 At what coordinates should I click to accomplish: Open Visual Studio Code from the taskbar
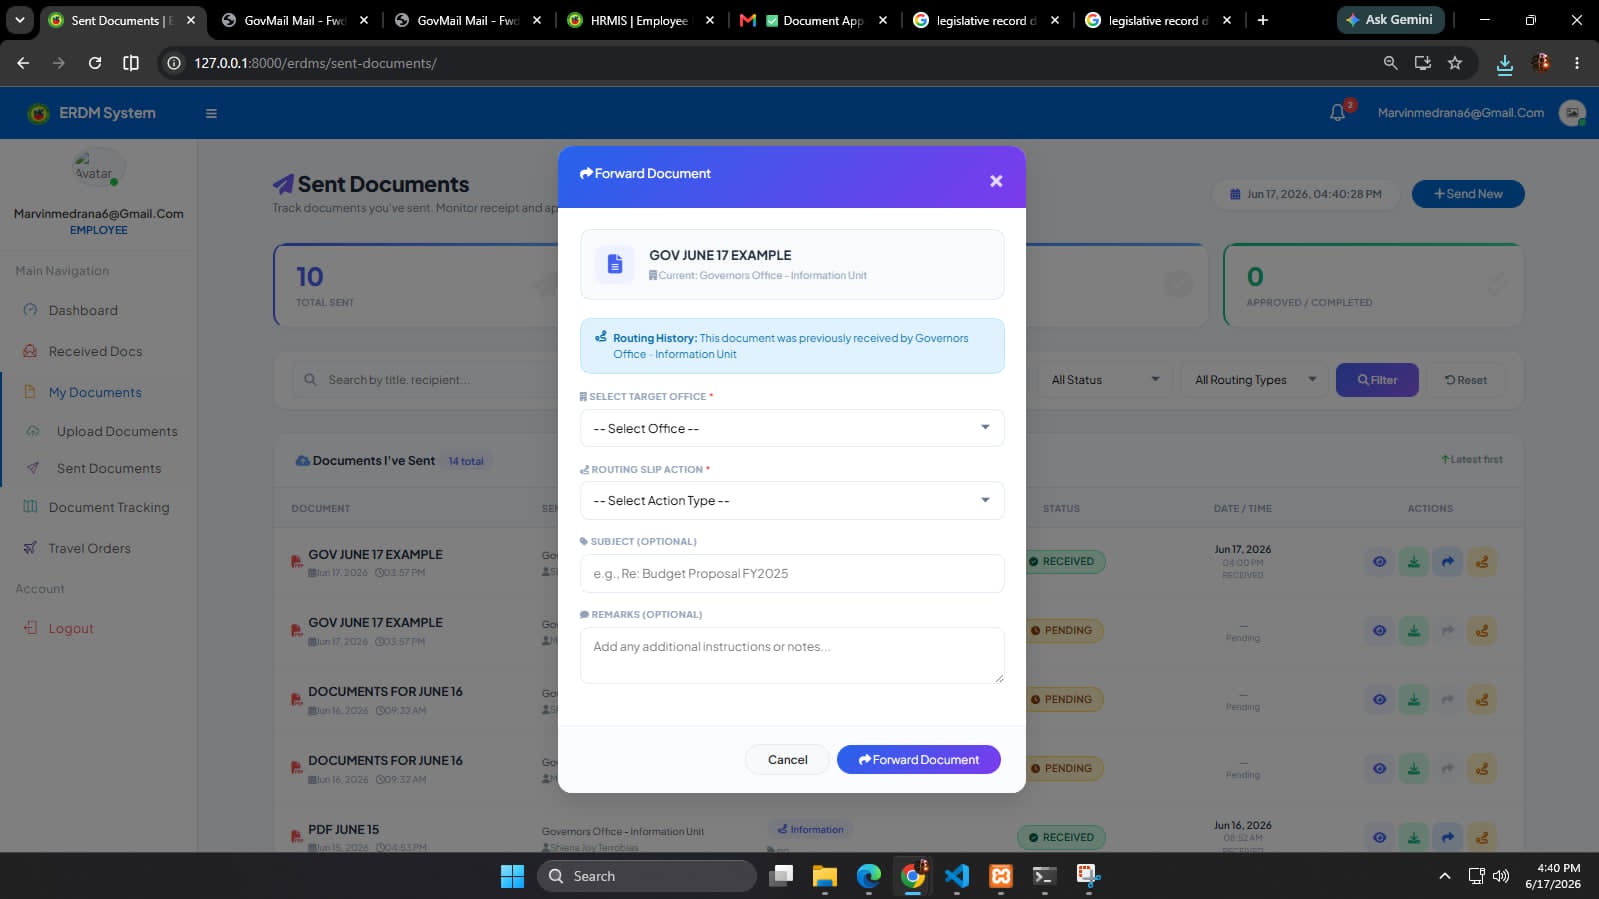click(x=956, y=876)
